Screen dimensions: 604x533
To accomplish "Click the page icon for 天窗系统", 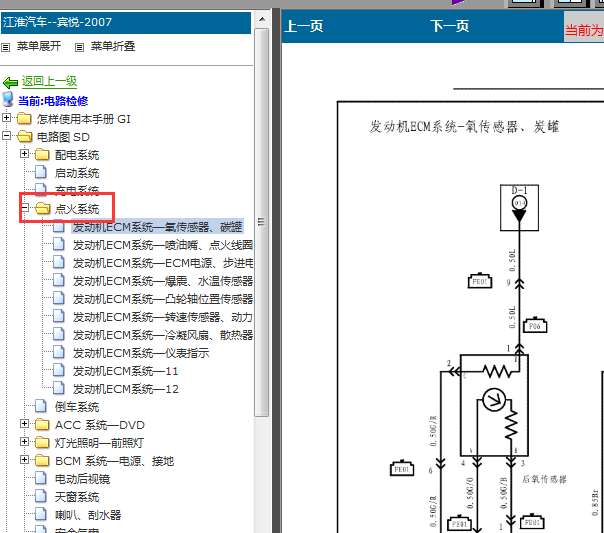I will tap(41, 496).
